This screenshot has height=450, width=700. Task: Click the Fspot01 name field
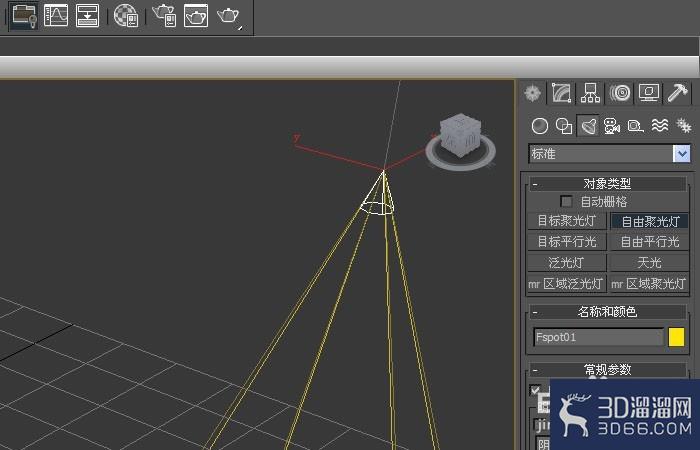(599, 337)
